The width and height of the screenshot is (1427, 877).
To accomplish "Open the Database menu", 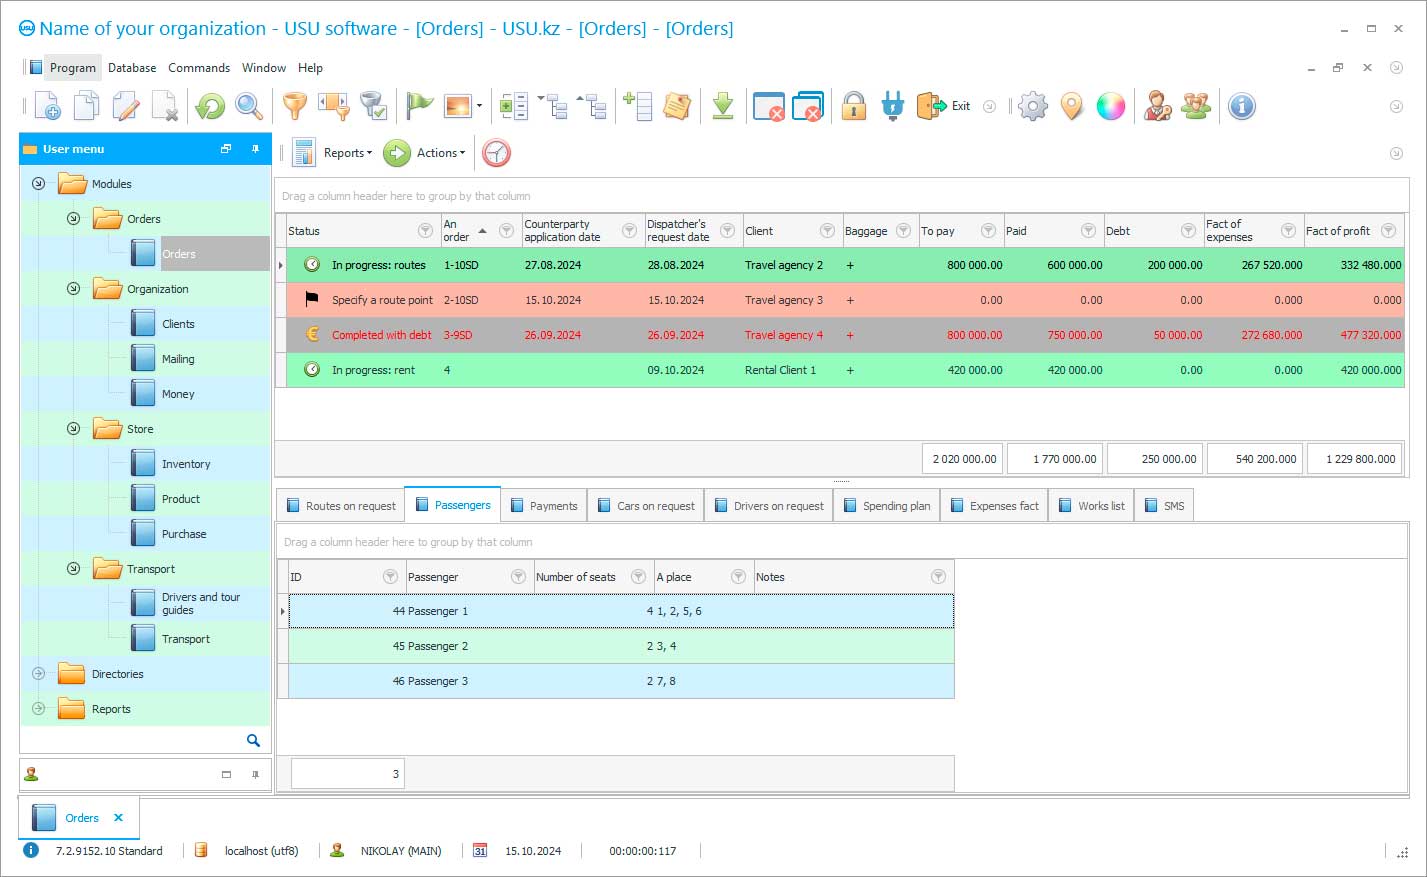I will click(x=132, y=68).
